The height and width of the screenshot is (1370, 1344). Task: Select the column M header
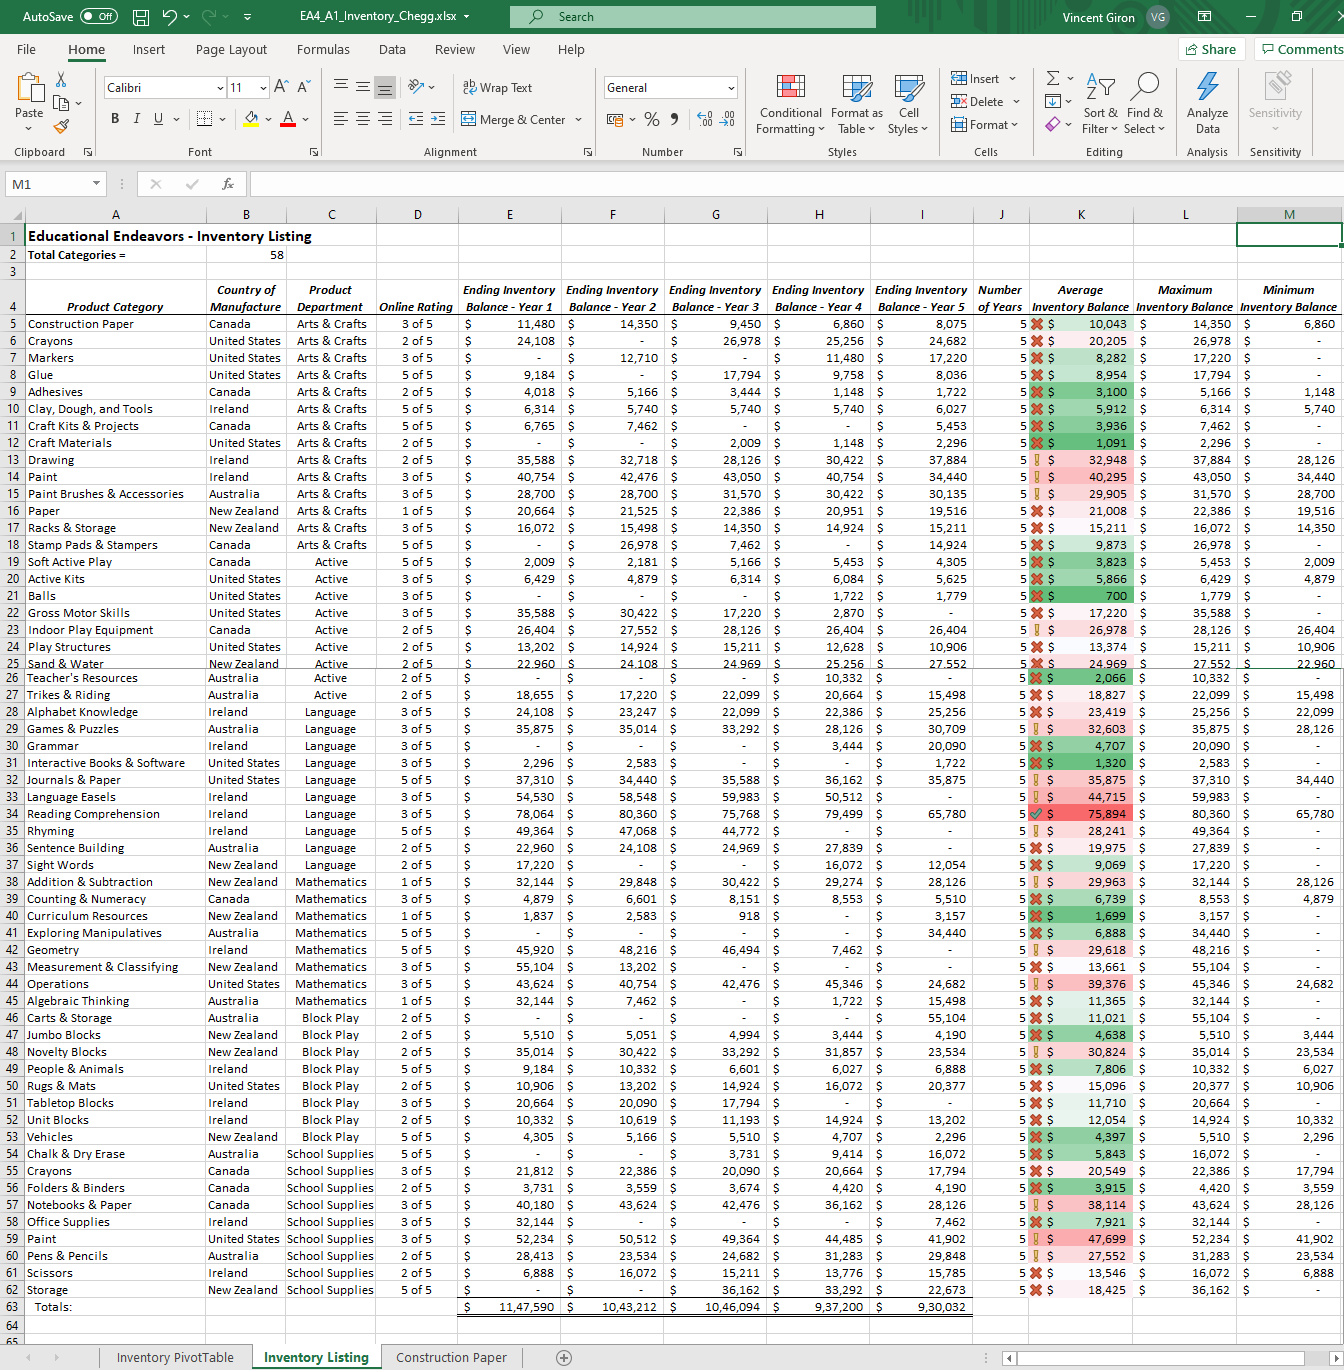1289,214
